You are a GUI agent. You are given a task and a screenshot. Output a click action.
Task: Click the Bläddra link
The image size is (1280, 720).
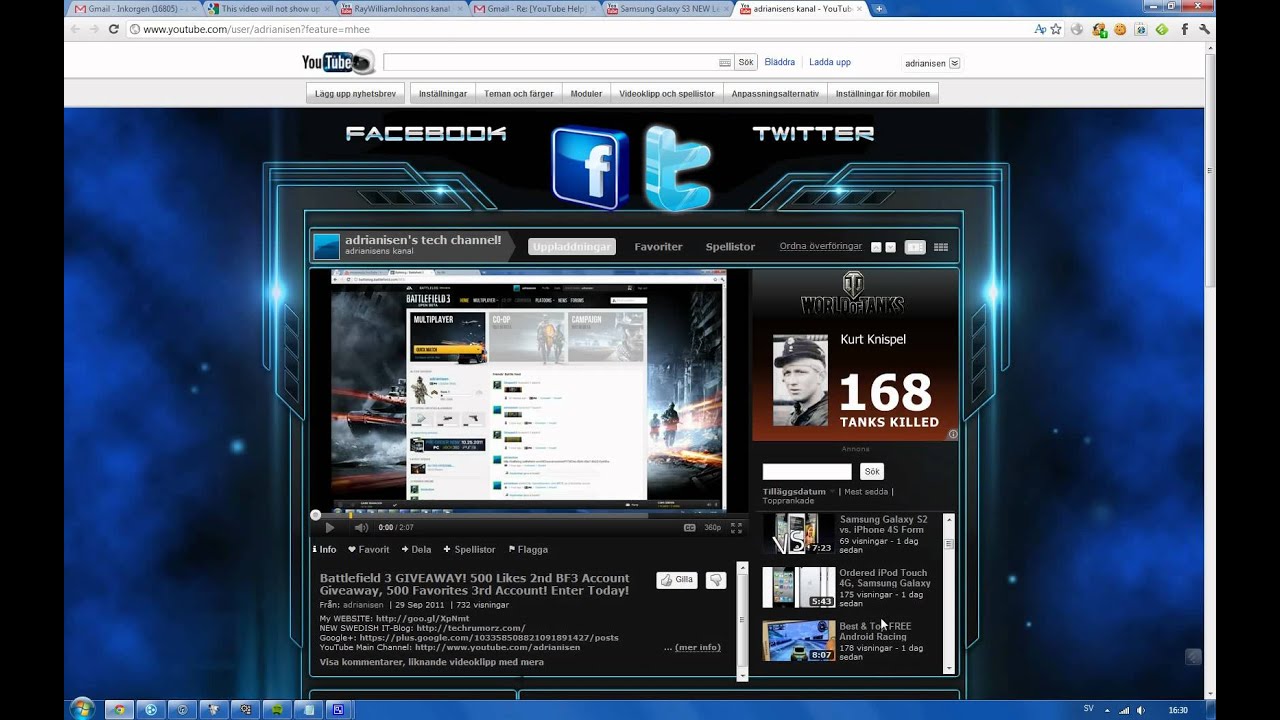779,62
